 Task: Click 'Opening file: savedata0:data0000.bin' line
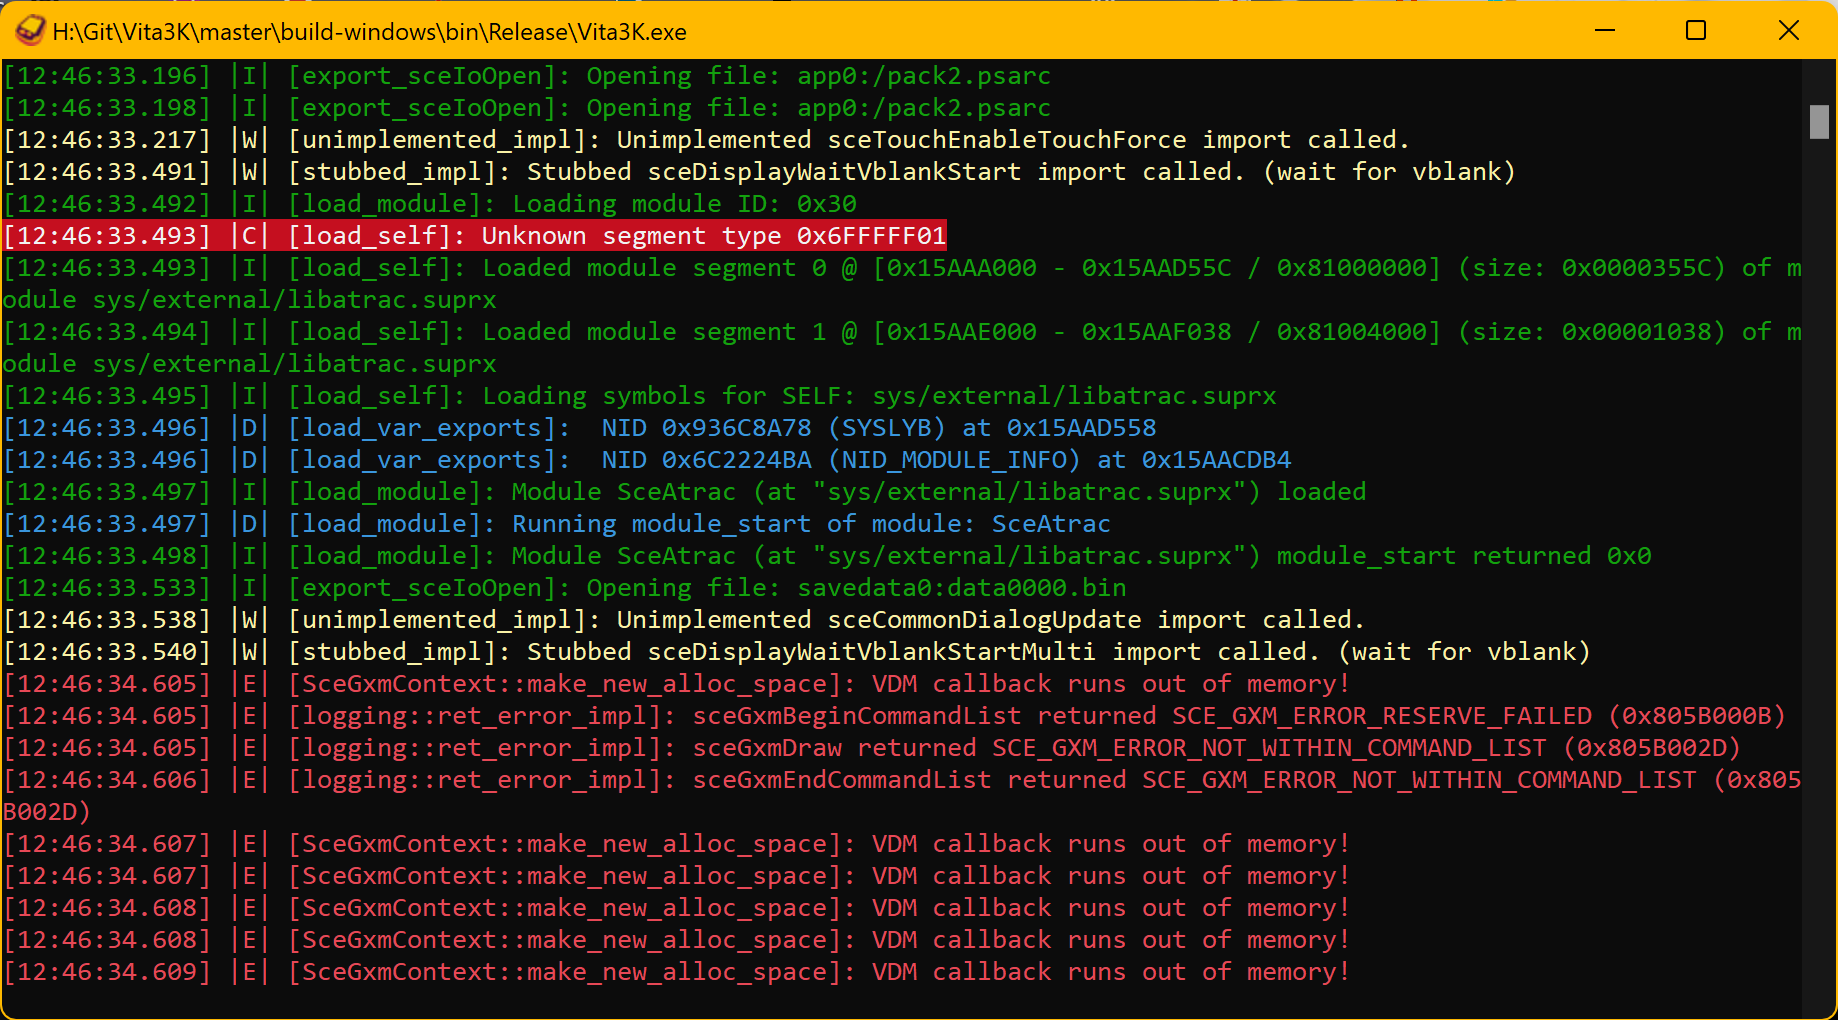(565, 588)
